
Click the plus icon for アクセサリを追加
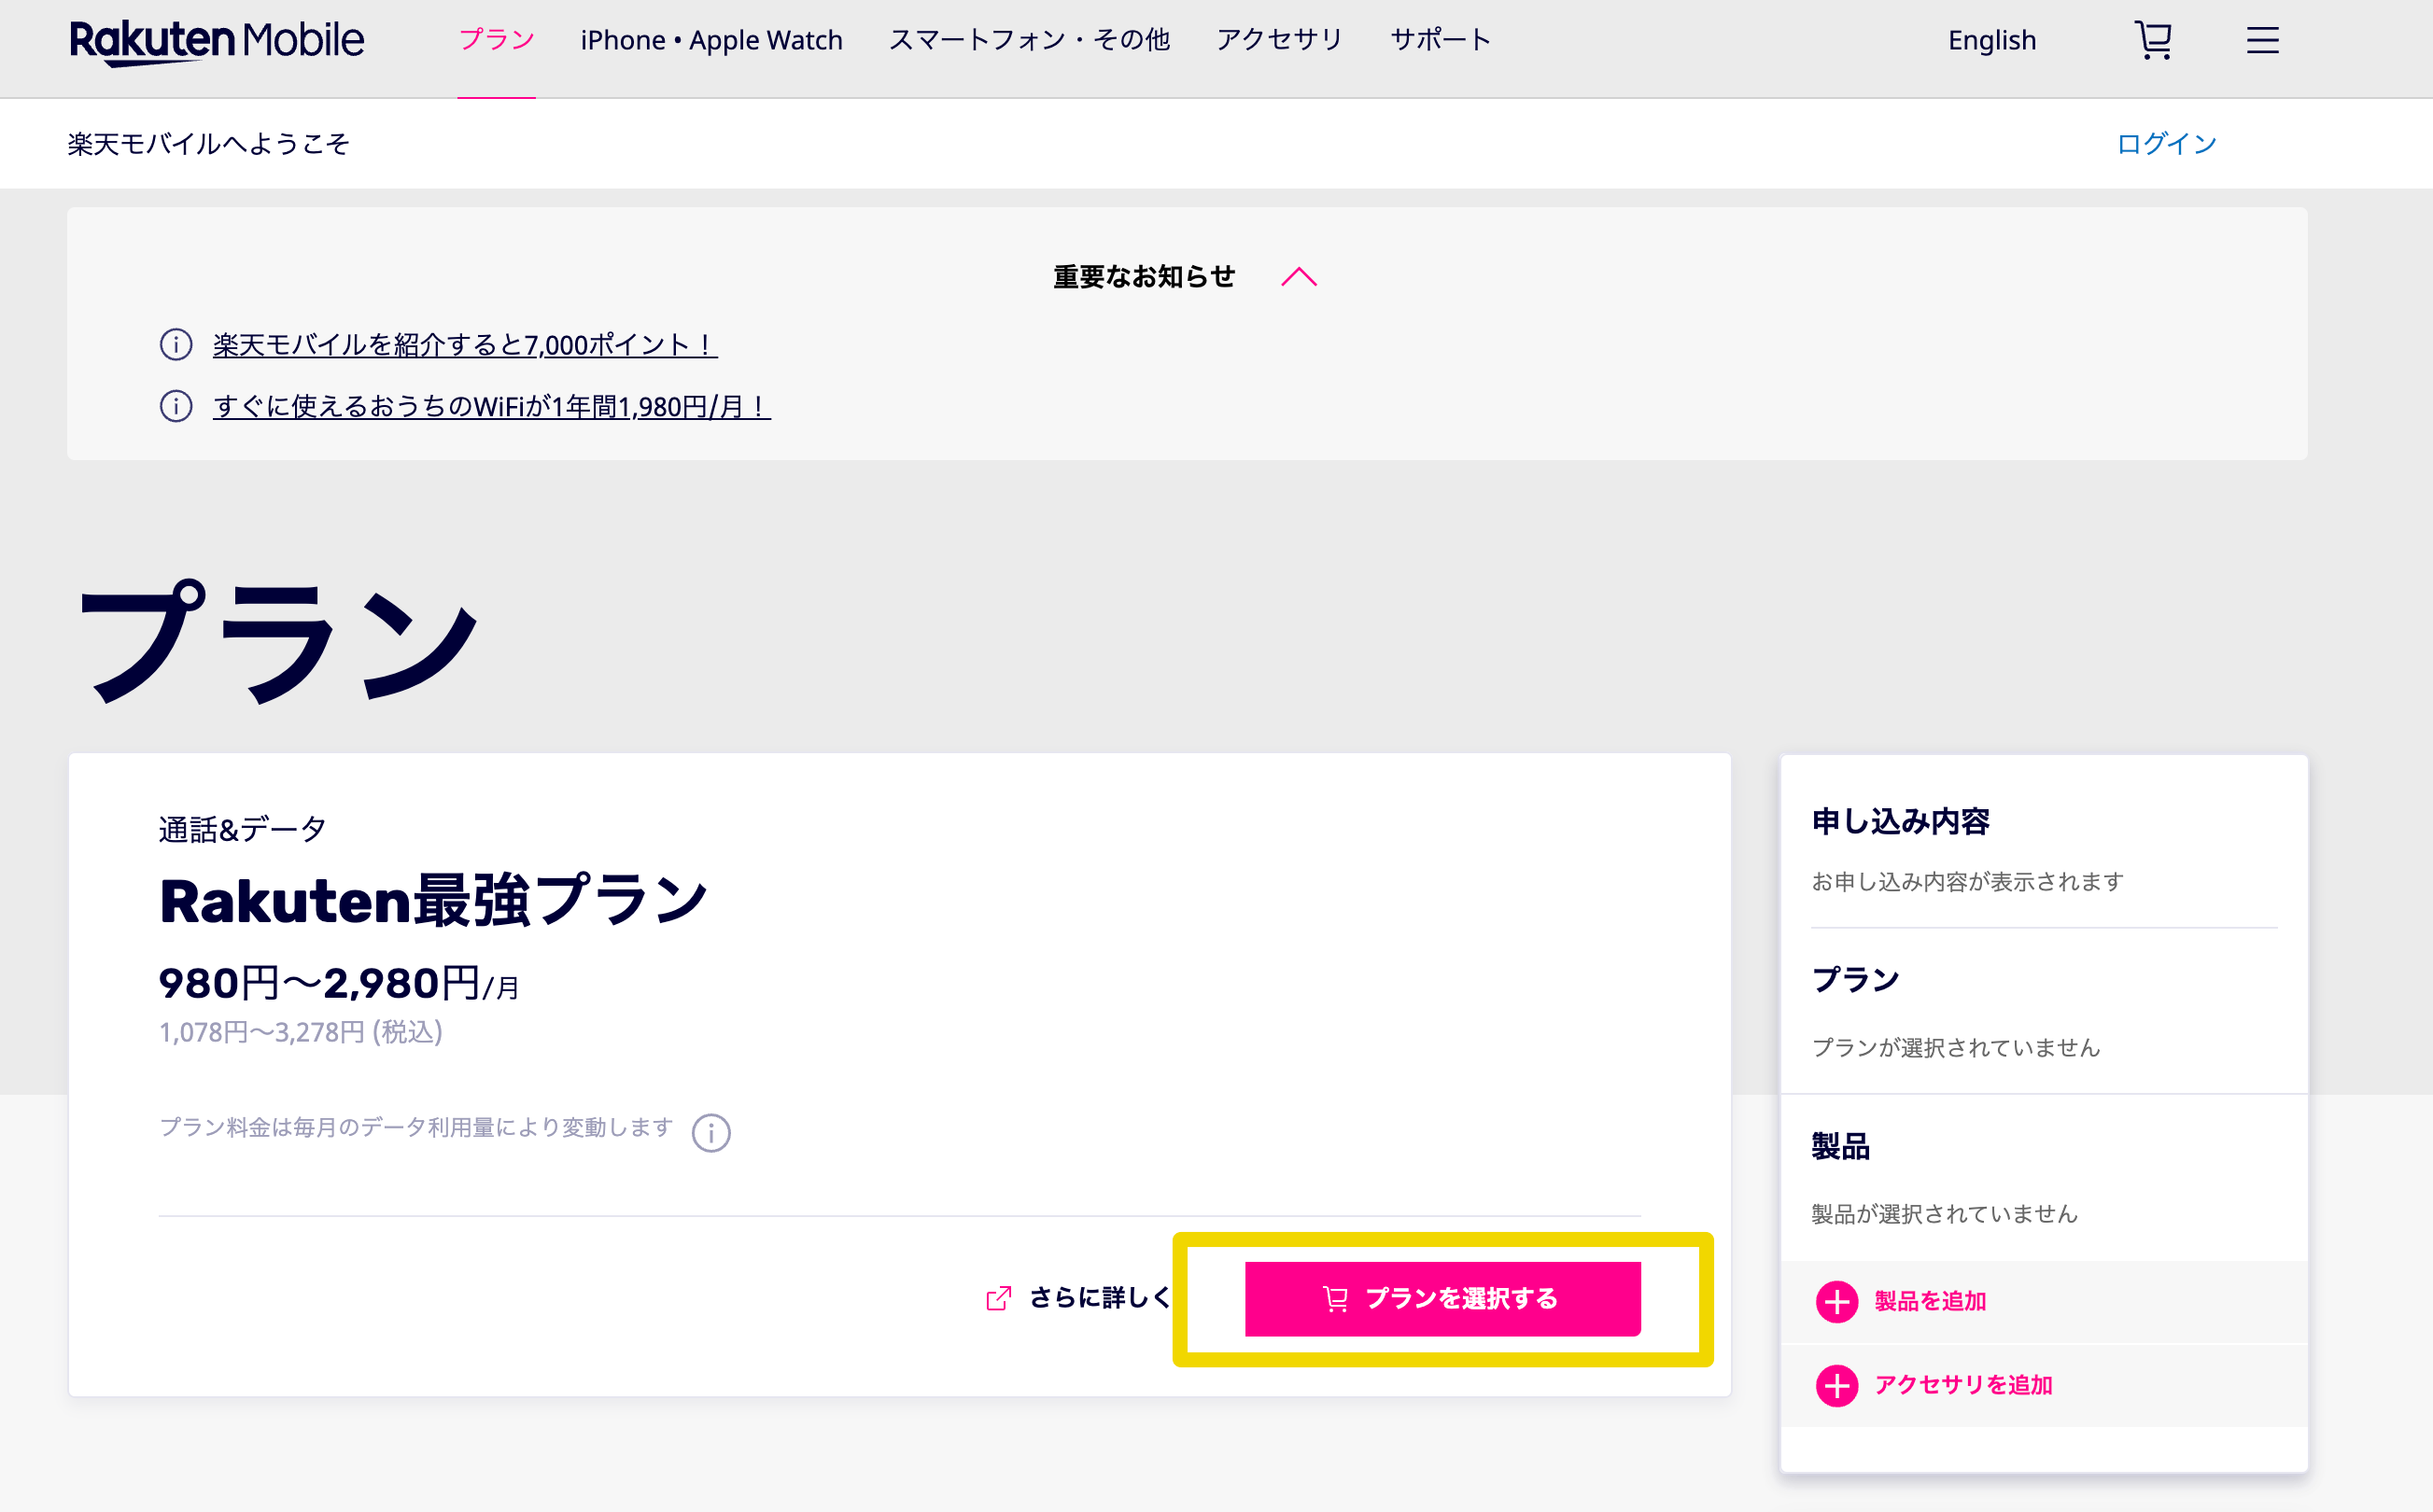[1836, 1385]
